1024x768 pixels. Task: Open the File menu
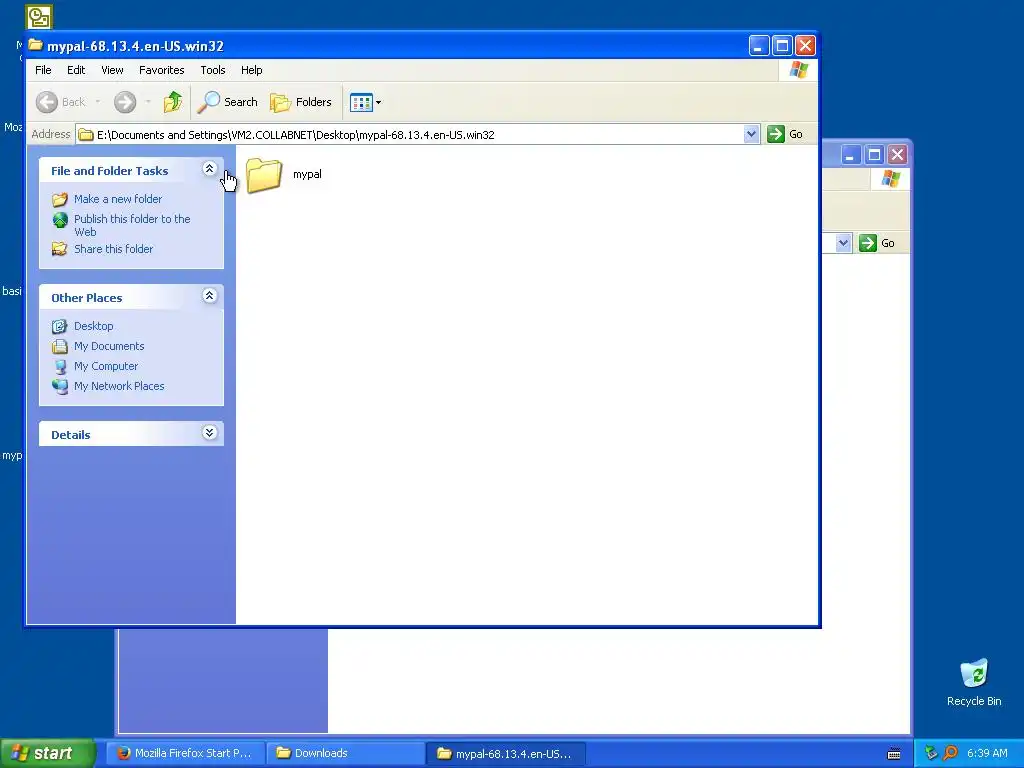click(43, 70)
